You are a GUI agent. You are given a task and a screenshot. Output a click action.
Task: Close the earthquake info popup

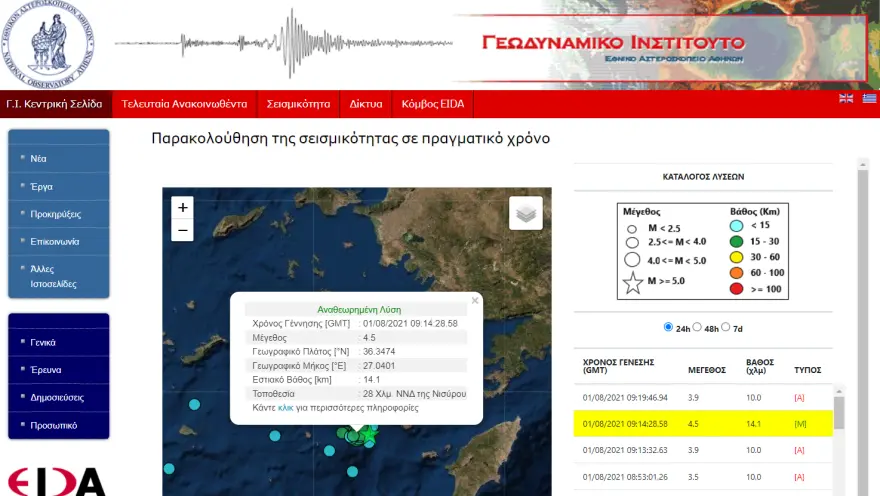pyautogui.click(x=475, y=300)
